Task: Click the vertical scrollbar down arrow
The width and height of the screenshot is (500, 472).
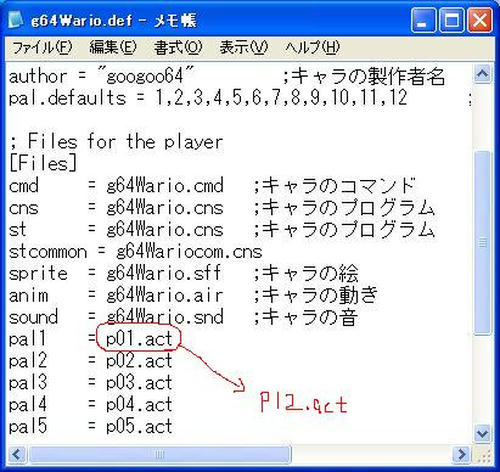Action: pos(482,433)
